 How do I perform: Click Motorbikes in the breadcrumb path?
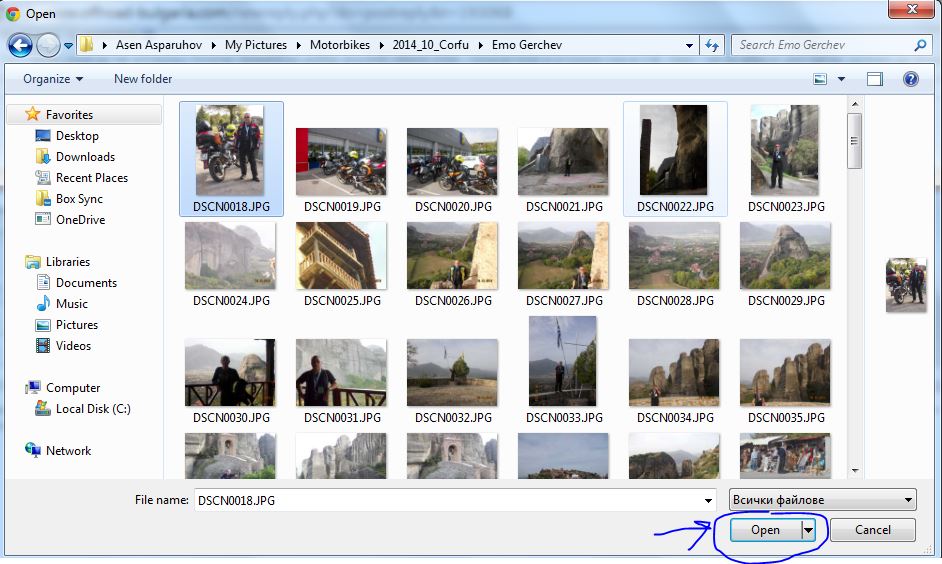(x=340, y=45)
